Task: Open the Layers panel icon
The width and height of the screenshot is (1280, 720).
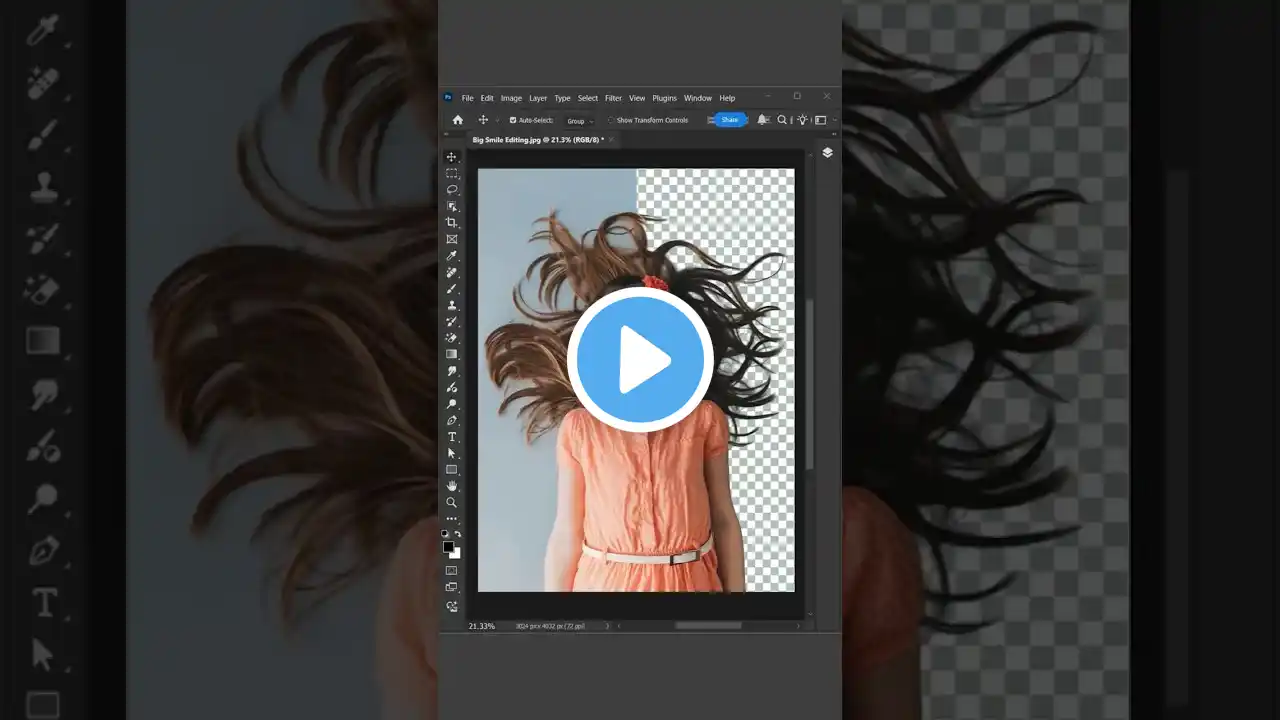Action: tap(827, 153)
